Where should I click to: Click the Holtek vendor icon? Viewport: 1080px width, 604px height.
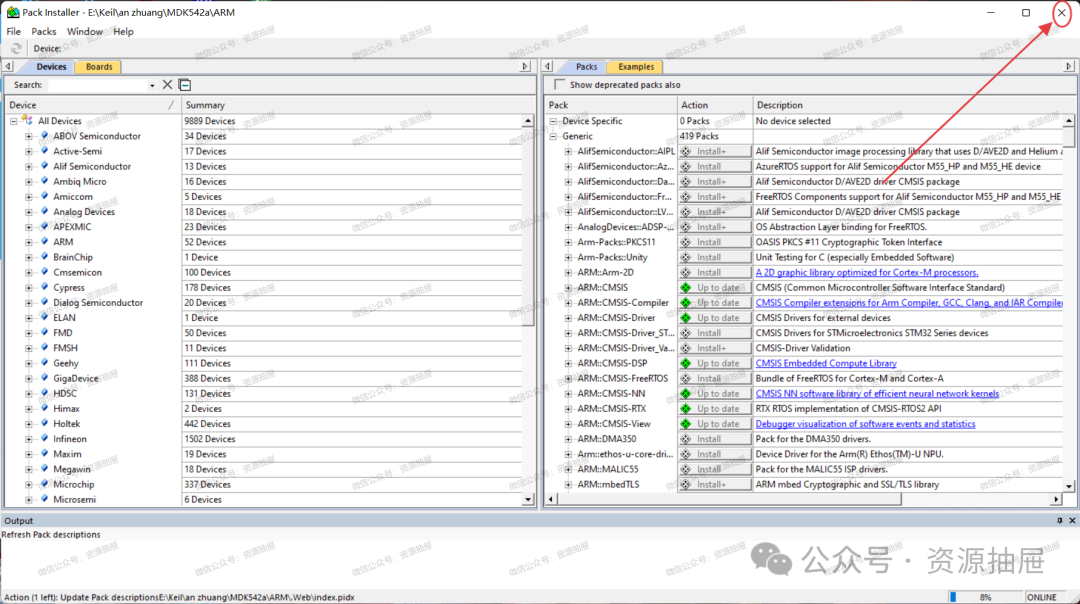click(x=45, y=424)
